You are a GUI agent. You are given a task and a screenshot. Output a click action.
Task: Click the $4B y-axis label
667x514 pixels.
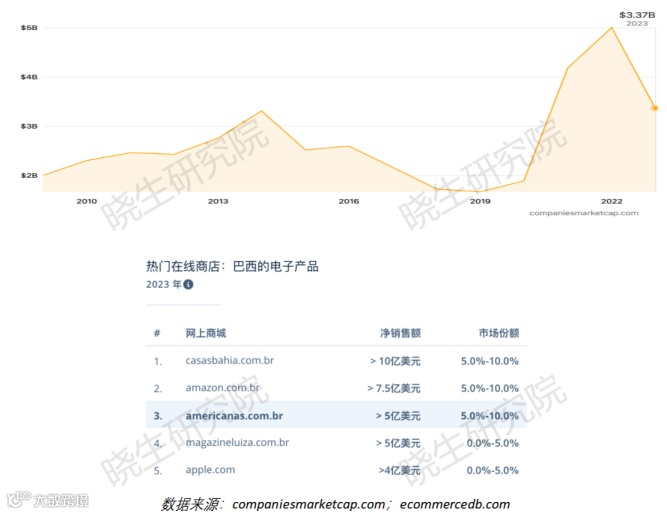(29, 77)
